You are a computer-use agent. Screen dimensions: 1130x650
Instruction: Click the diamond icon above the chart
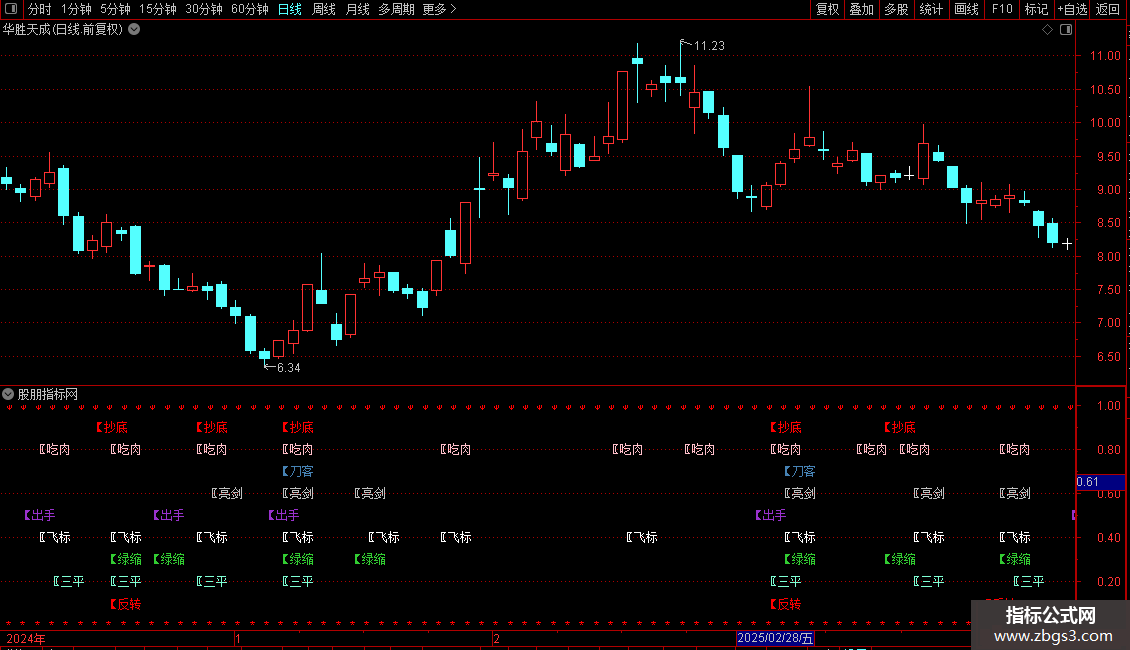1048,30
